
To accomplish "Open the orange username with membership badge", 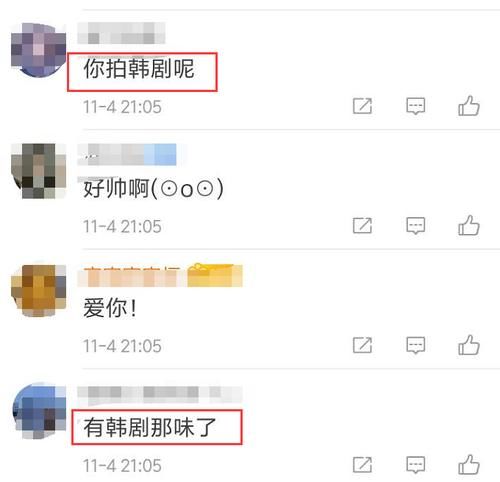I will click(160, 276).
